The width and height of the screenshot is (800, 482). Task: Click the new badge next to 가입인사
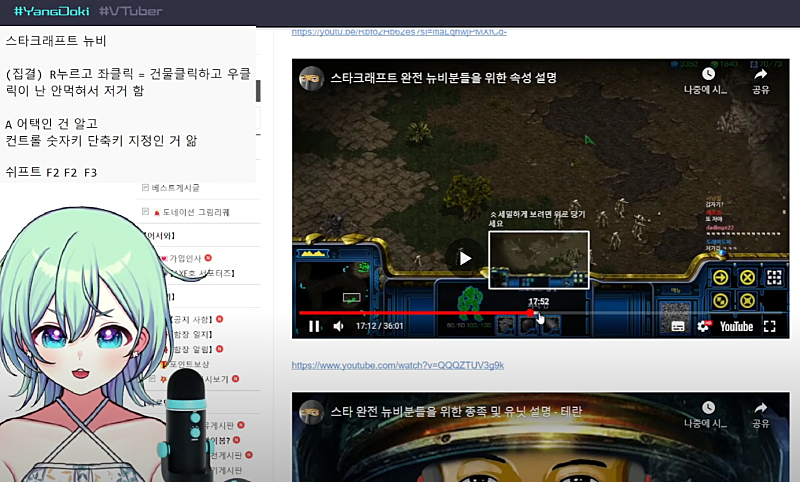coord(208,258)
